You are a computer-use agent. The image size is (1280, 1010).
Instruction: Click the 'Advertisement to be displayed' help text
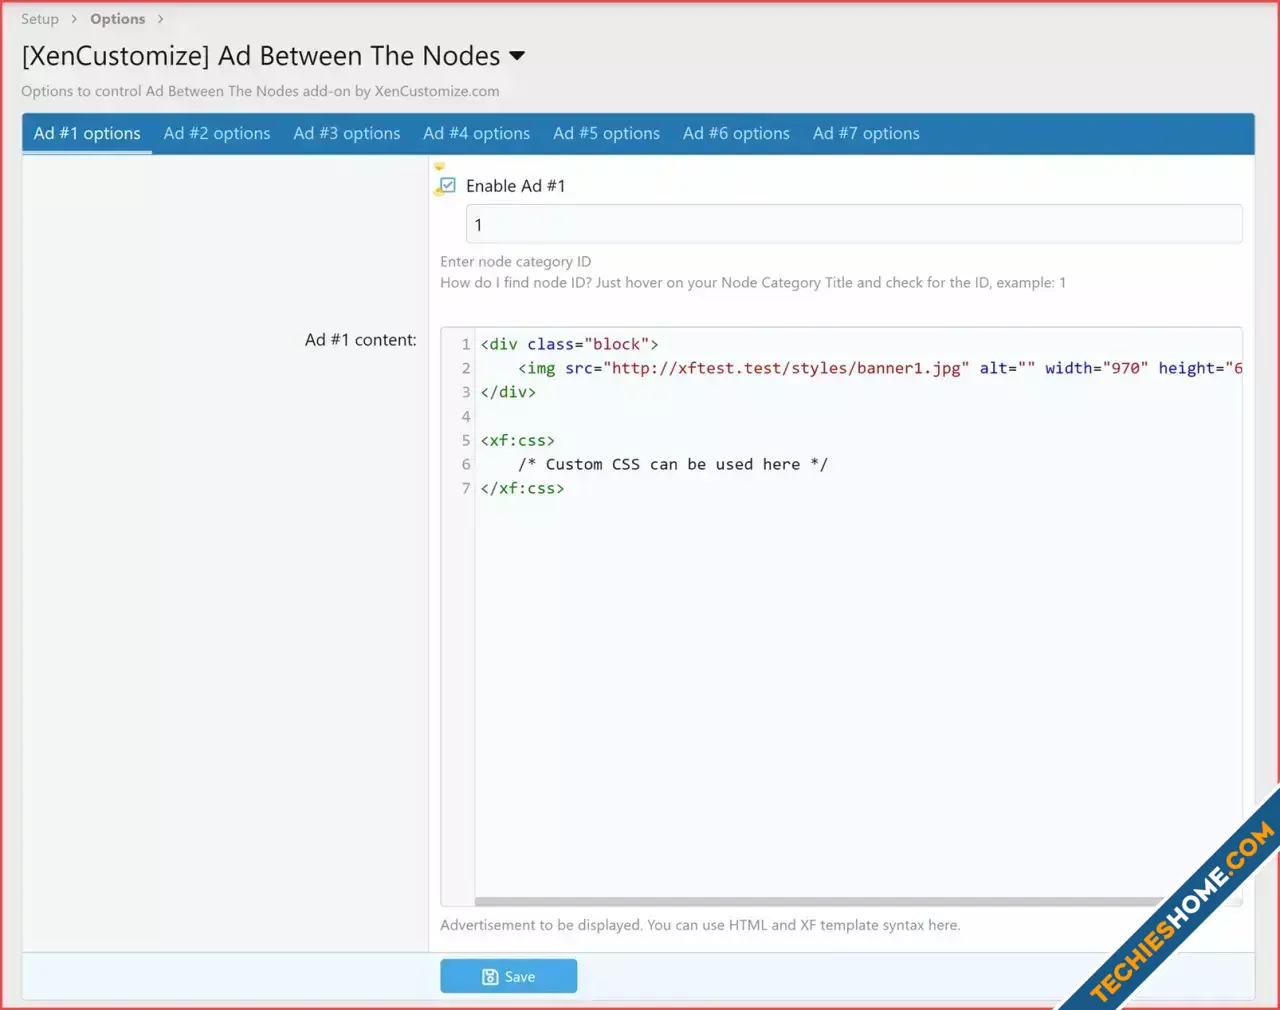click(700, 925)
